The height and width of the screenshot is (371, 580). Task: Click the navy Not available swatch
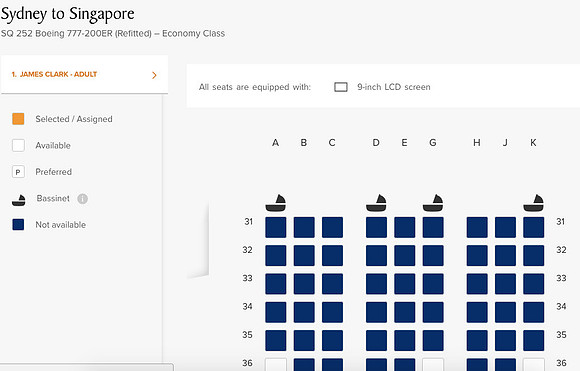tap(18, 225)
